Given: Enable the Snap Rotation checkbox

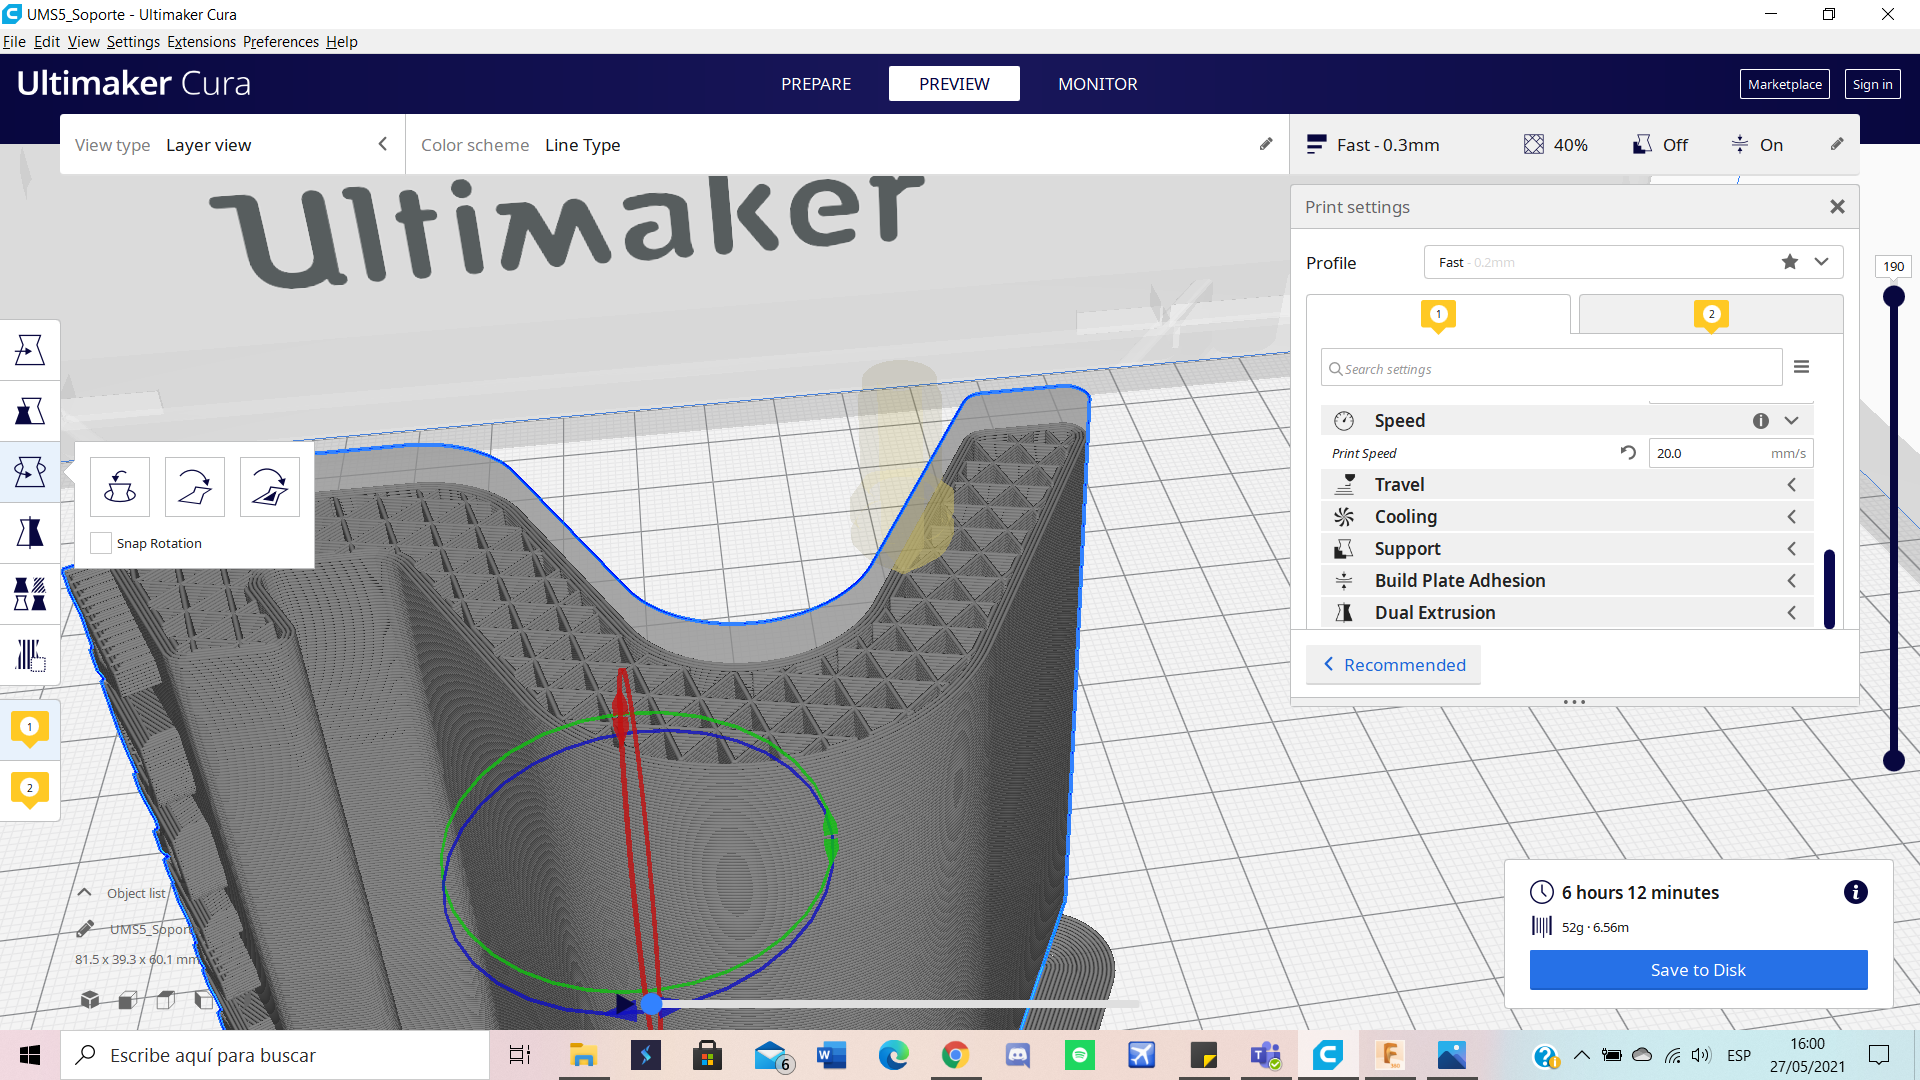Looking at the screenshot, I should pos(101,543).
